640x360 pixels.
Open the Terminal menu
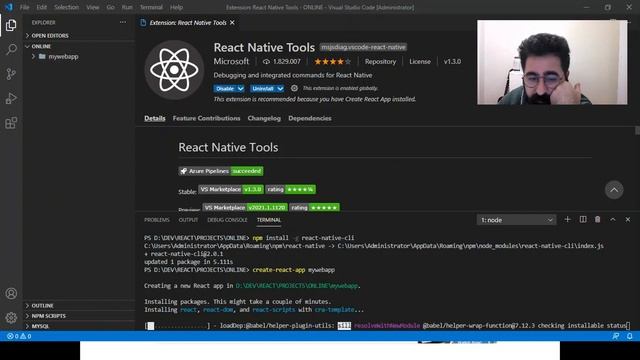(151, 7)
